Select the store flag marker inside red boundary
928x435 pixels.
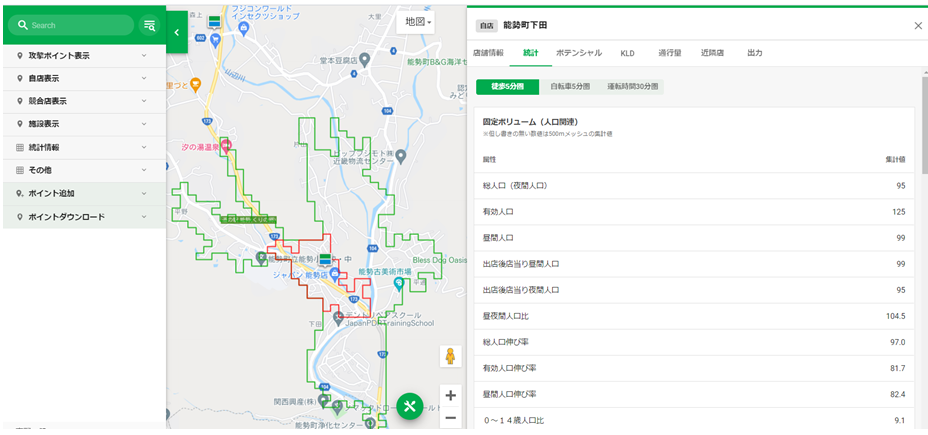tap(325, 259)
